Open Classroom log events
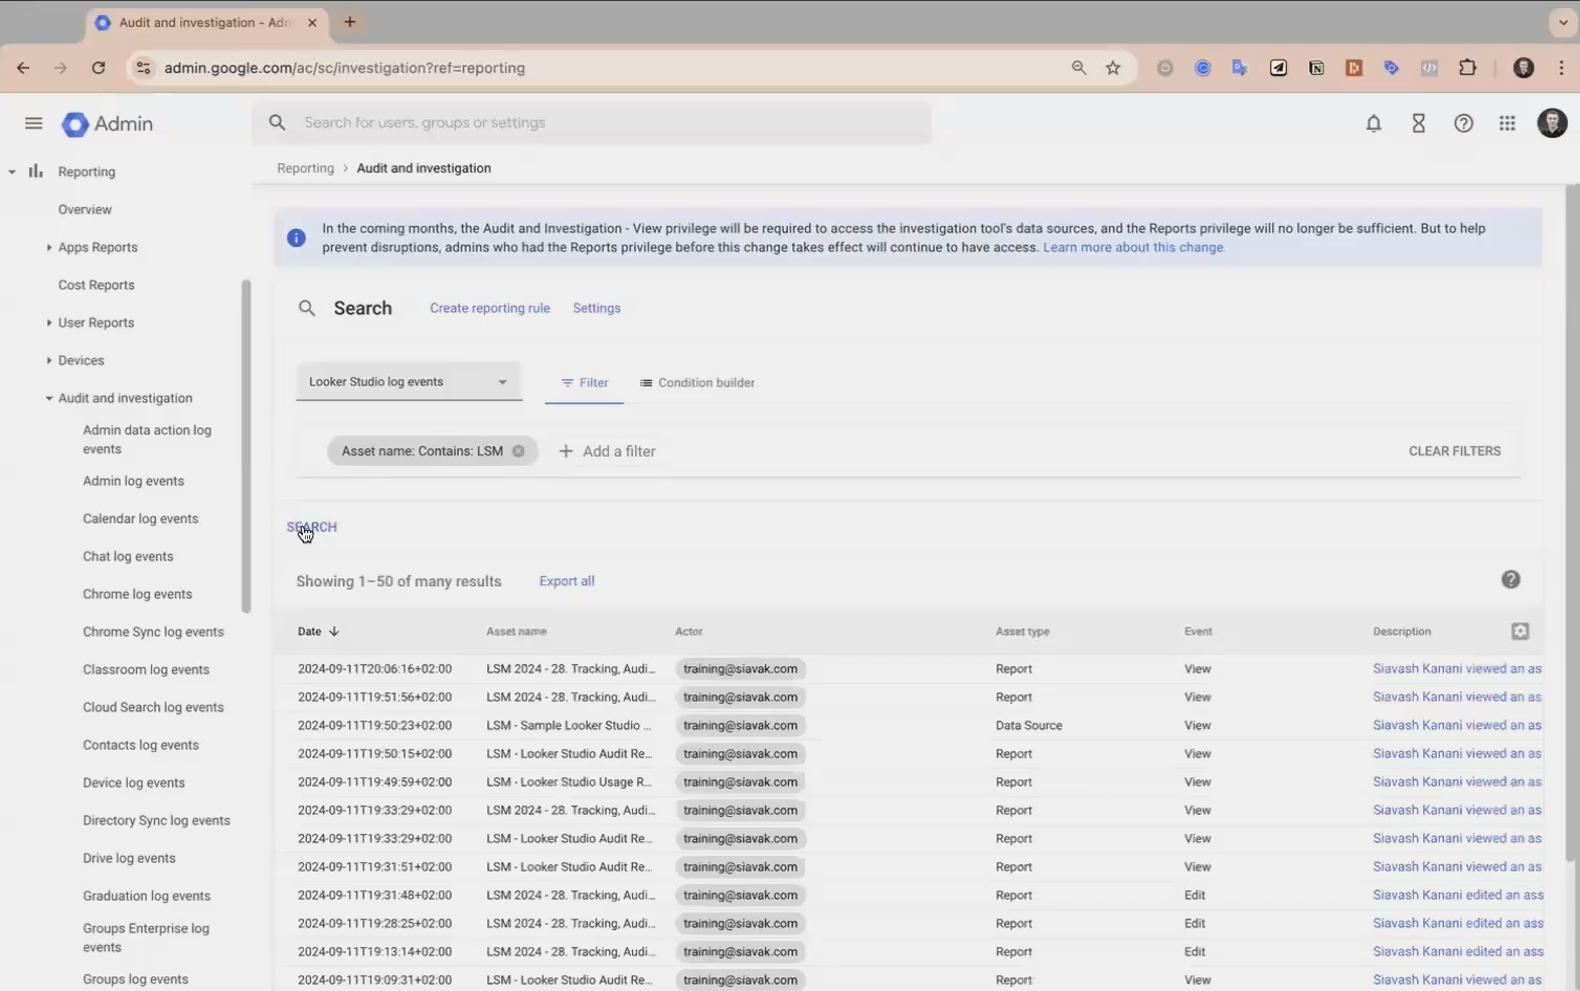The height and width of the screenshot is (991, 1580). tap(146, 670)
